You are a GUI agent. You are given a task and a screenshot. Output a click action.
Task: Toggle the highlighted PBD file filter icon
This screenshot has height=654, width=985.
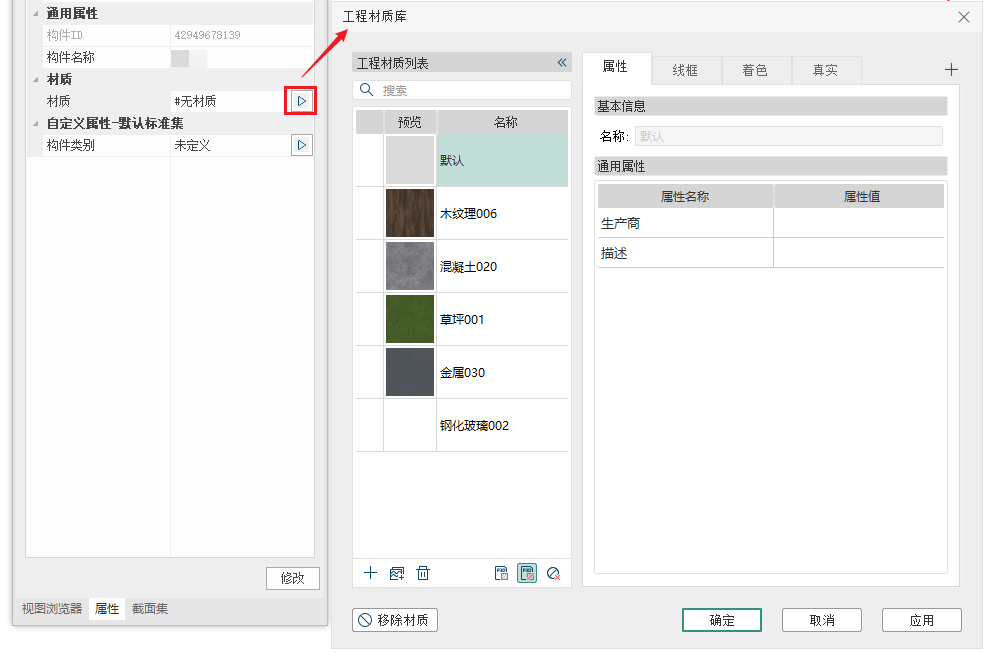pos(527,573)
